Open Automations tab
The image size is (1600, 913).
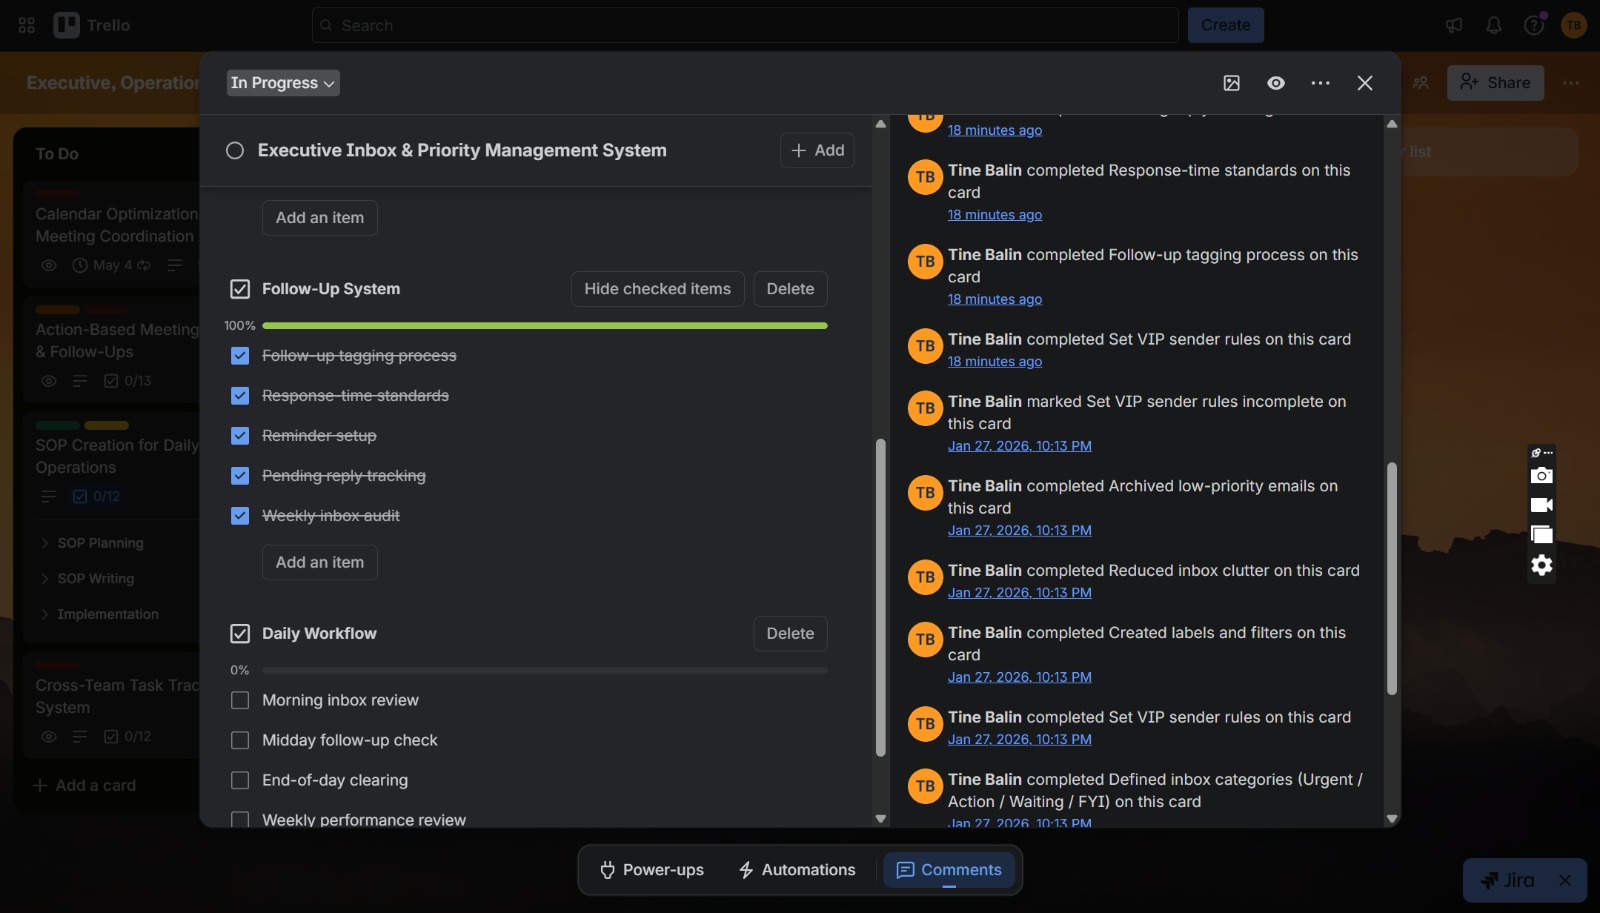(x=797, y=870)
